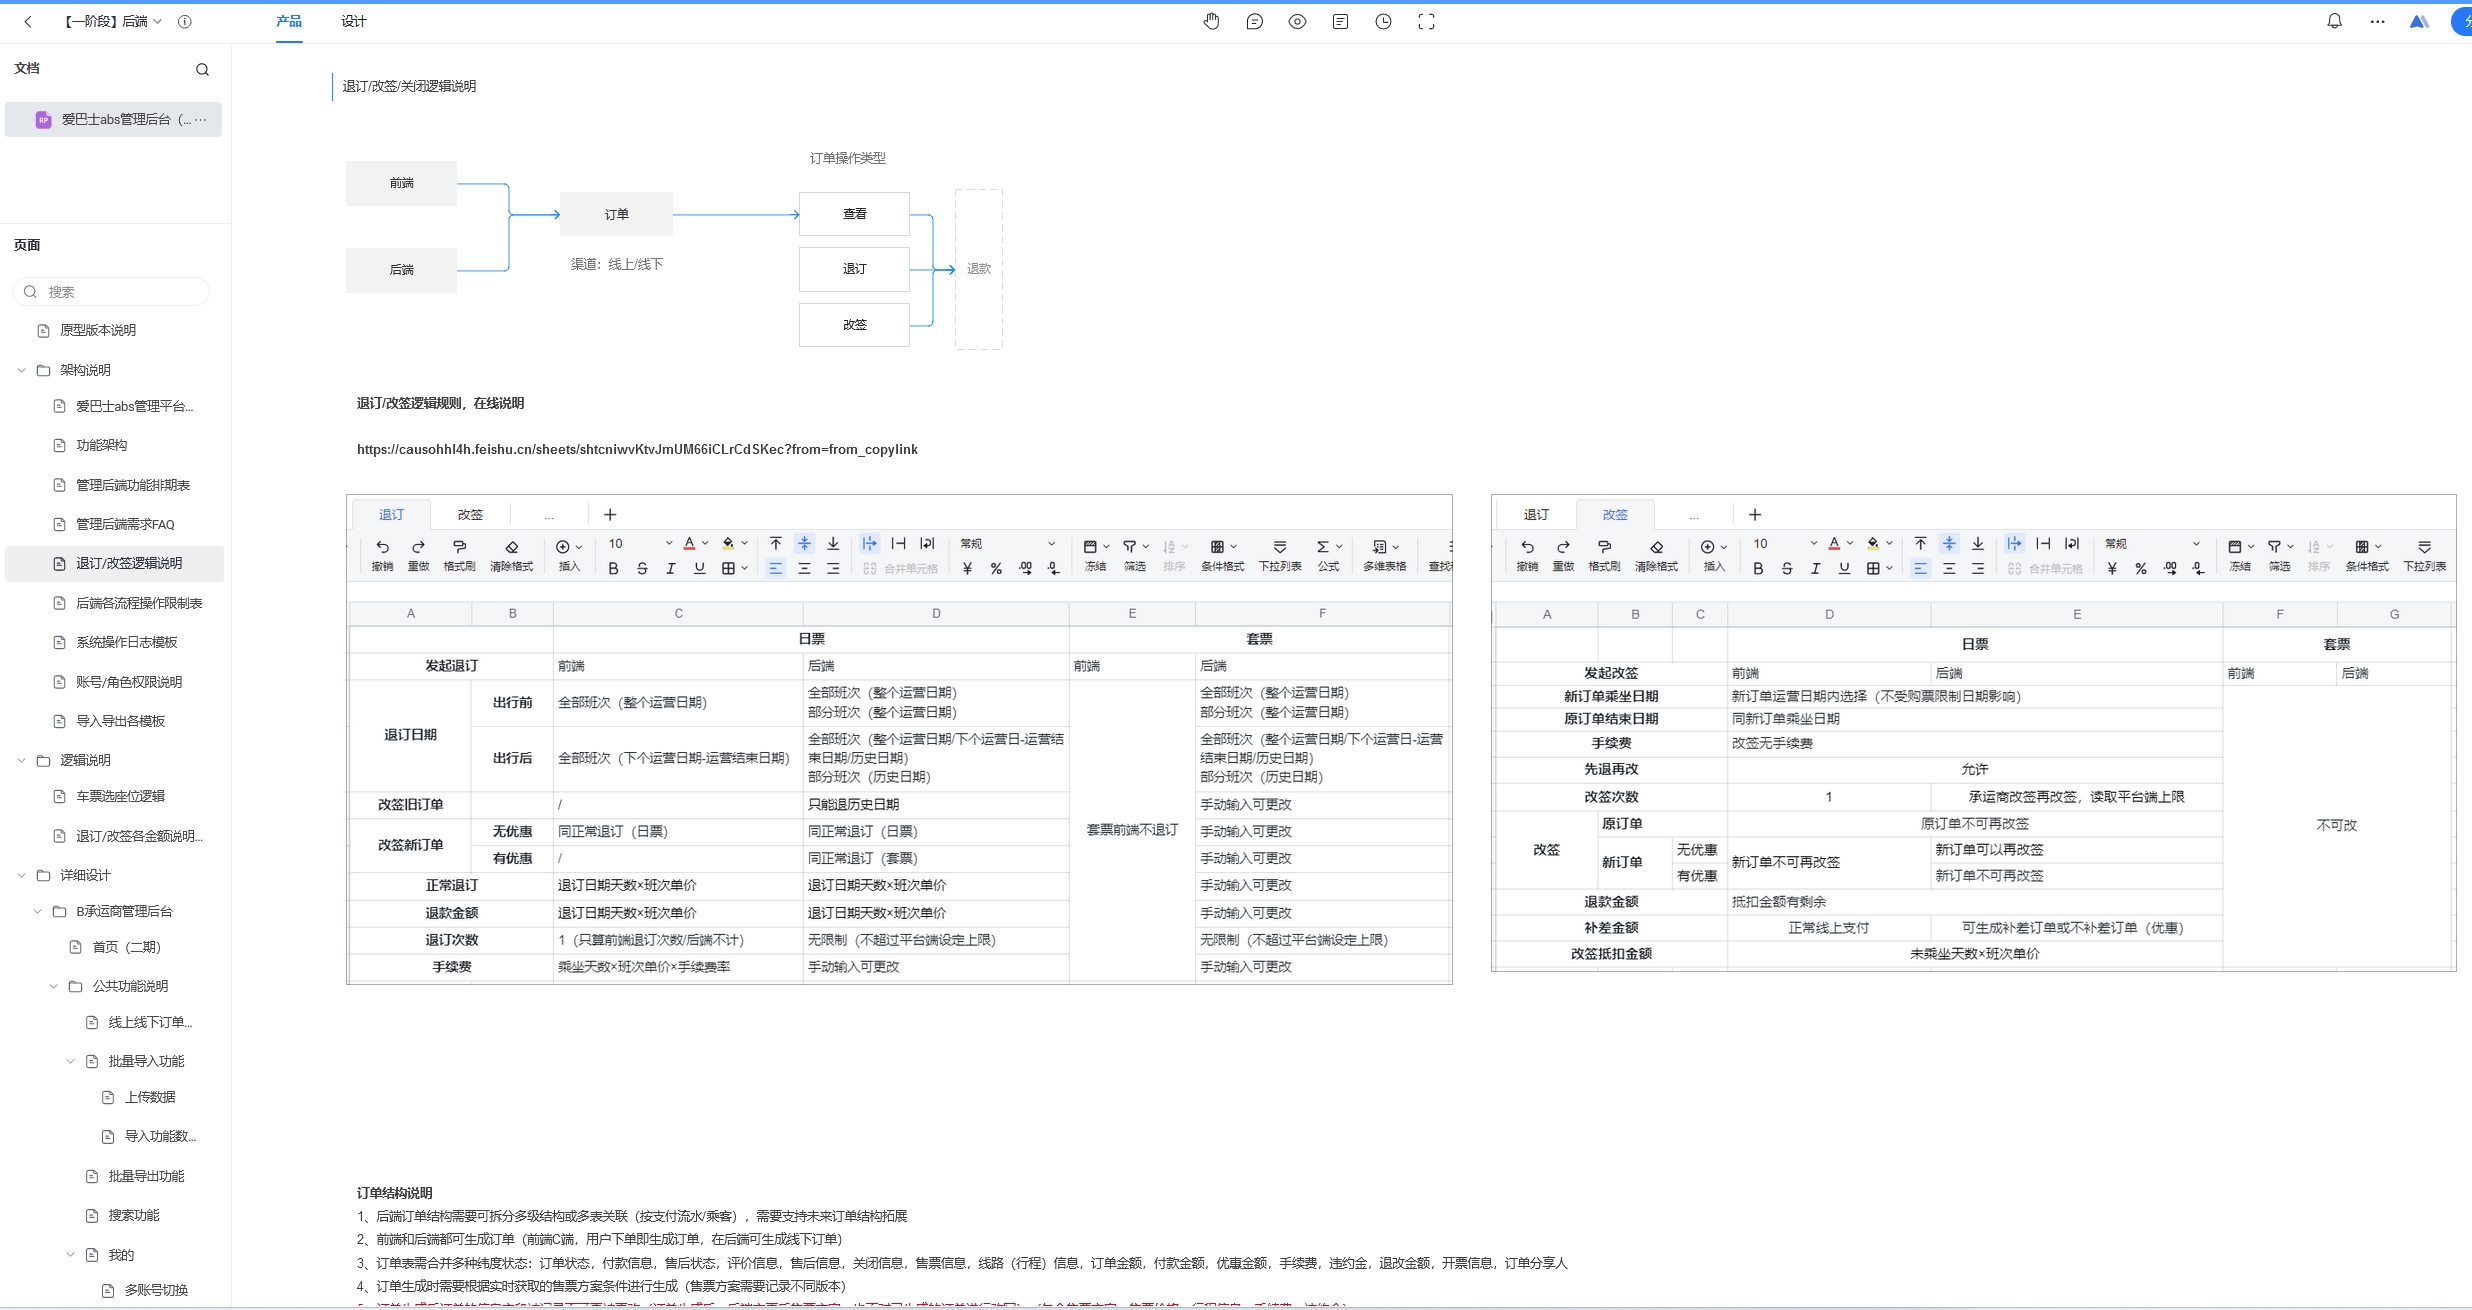The height and width of the screenshot is (1310, 2472).
Task: Open the 车票选座位逻辑 page
Action: 120,796
